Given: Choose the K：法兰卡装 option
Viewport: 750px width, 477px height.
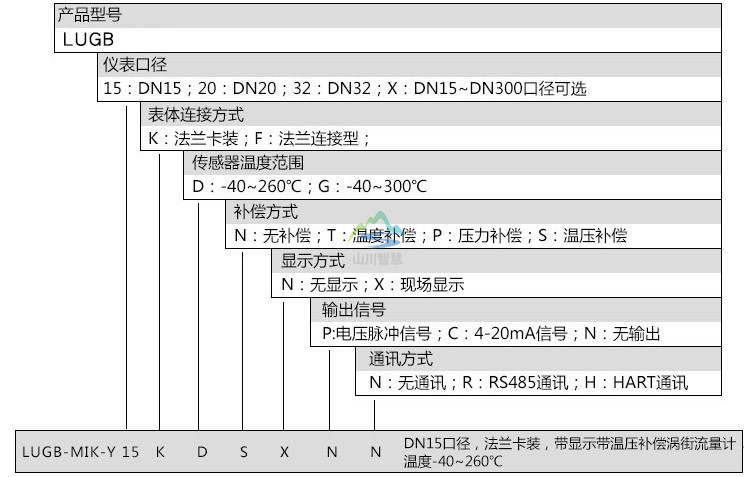Looking at the screenshot, I should 187,138.
